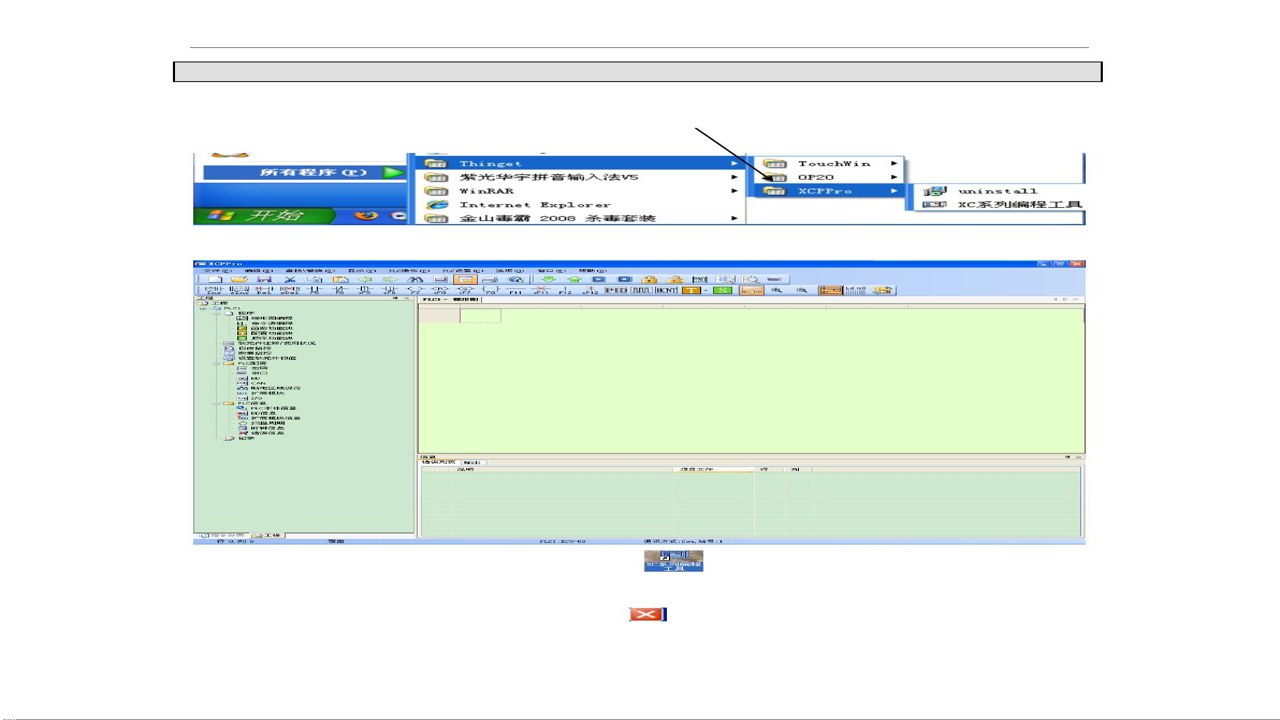Click the sIns insert row button
This screenshot has width=1280, height=720.
coord(238,291)
